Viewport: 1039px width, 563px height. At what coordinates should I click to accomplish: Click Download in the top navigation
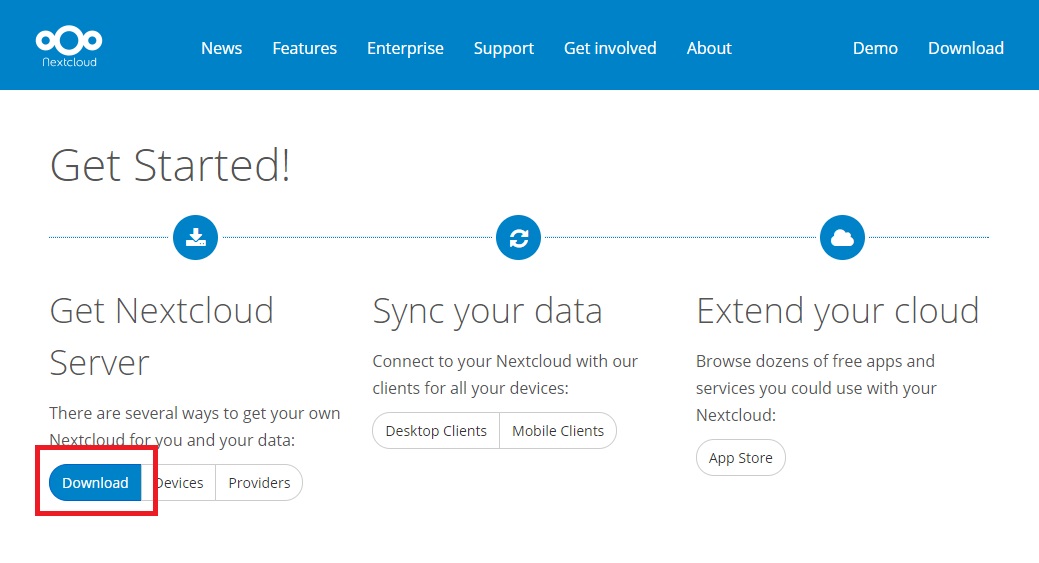(965, 48)
